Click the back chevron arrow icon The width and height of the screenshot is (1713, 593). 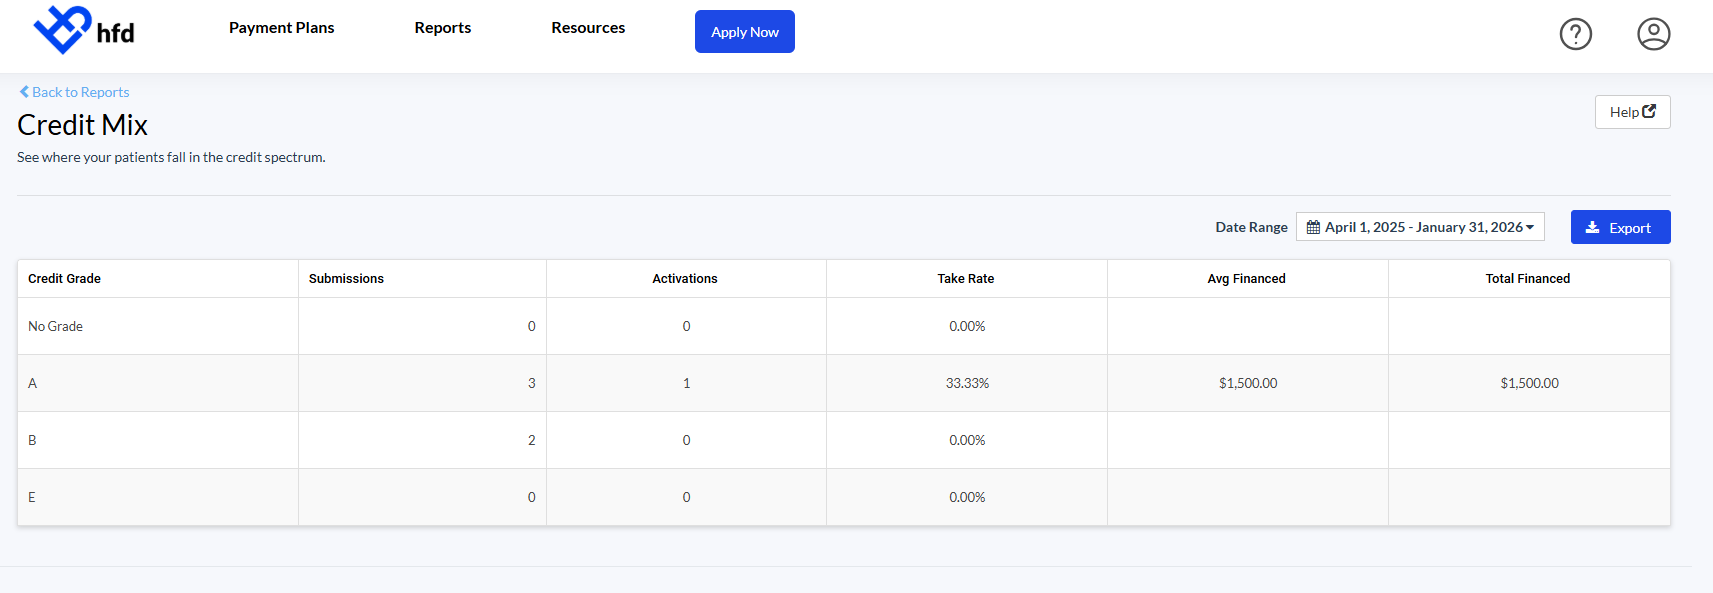pyautogui.click(x=24, y=92)
